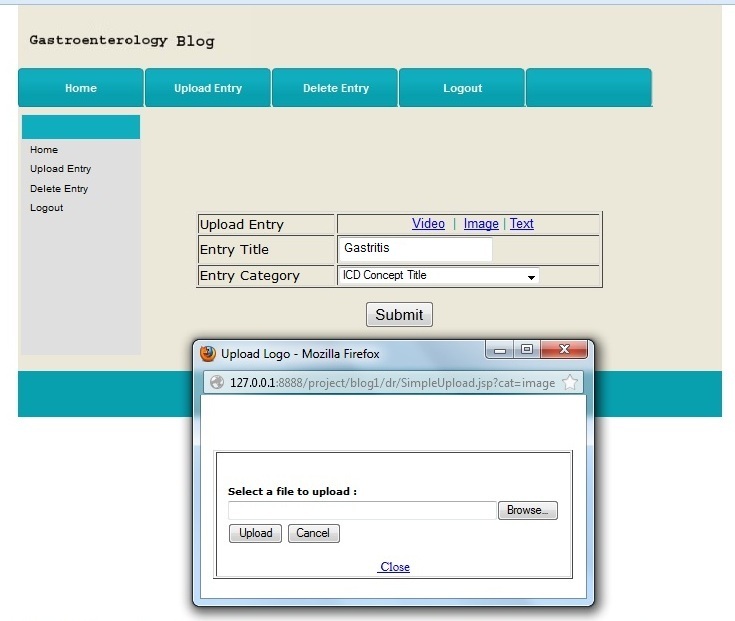Close the Upload Logo window with X
The width and height of the screenshot is (735, 621).
tap(565, 350)
